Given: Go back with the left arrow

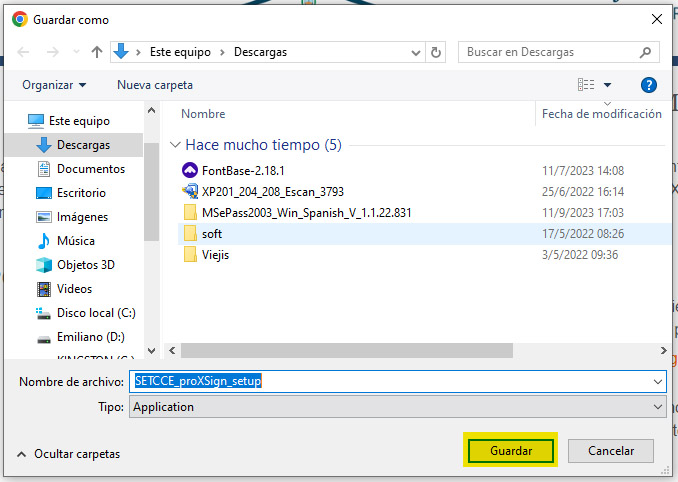Looking at the screenshot, I should (x=23, y=52).
